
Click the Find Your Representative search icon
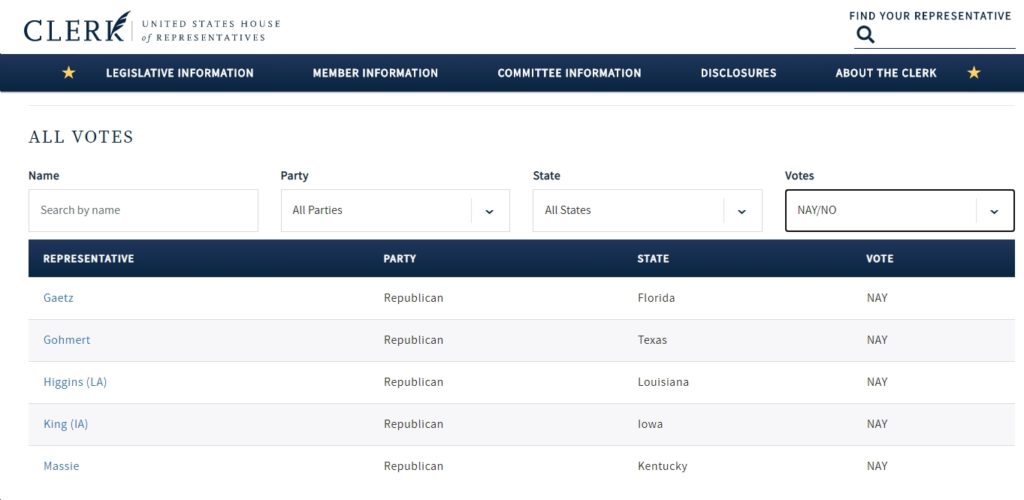[865, 35]
